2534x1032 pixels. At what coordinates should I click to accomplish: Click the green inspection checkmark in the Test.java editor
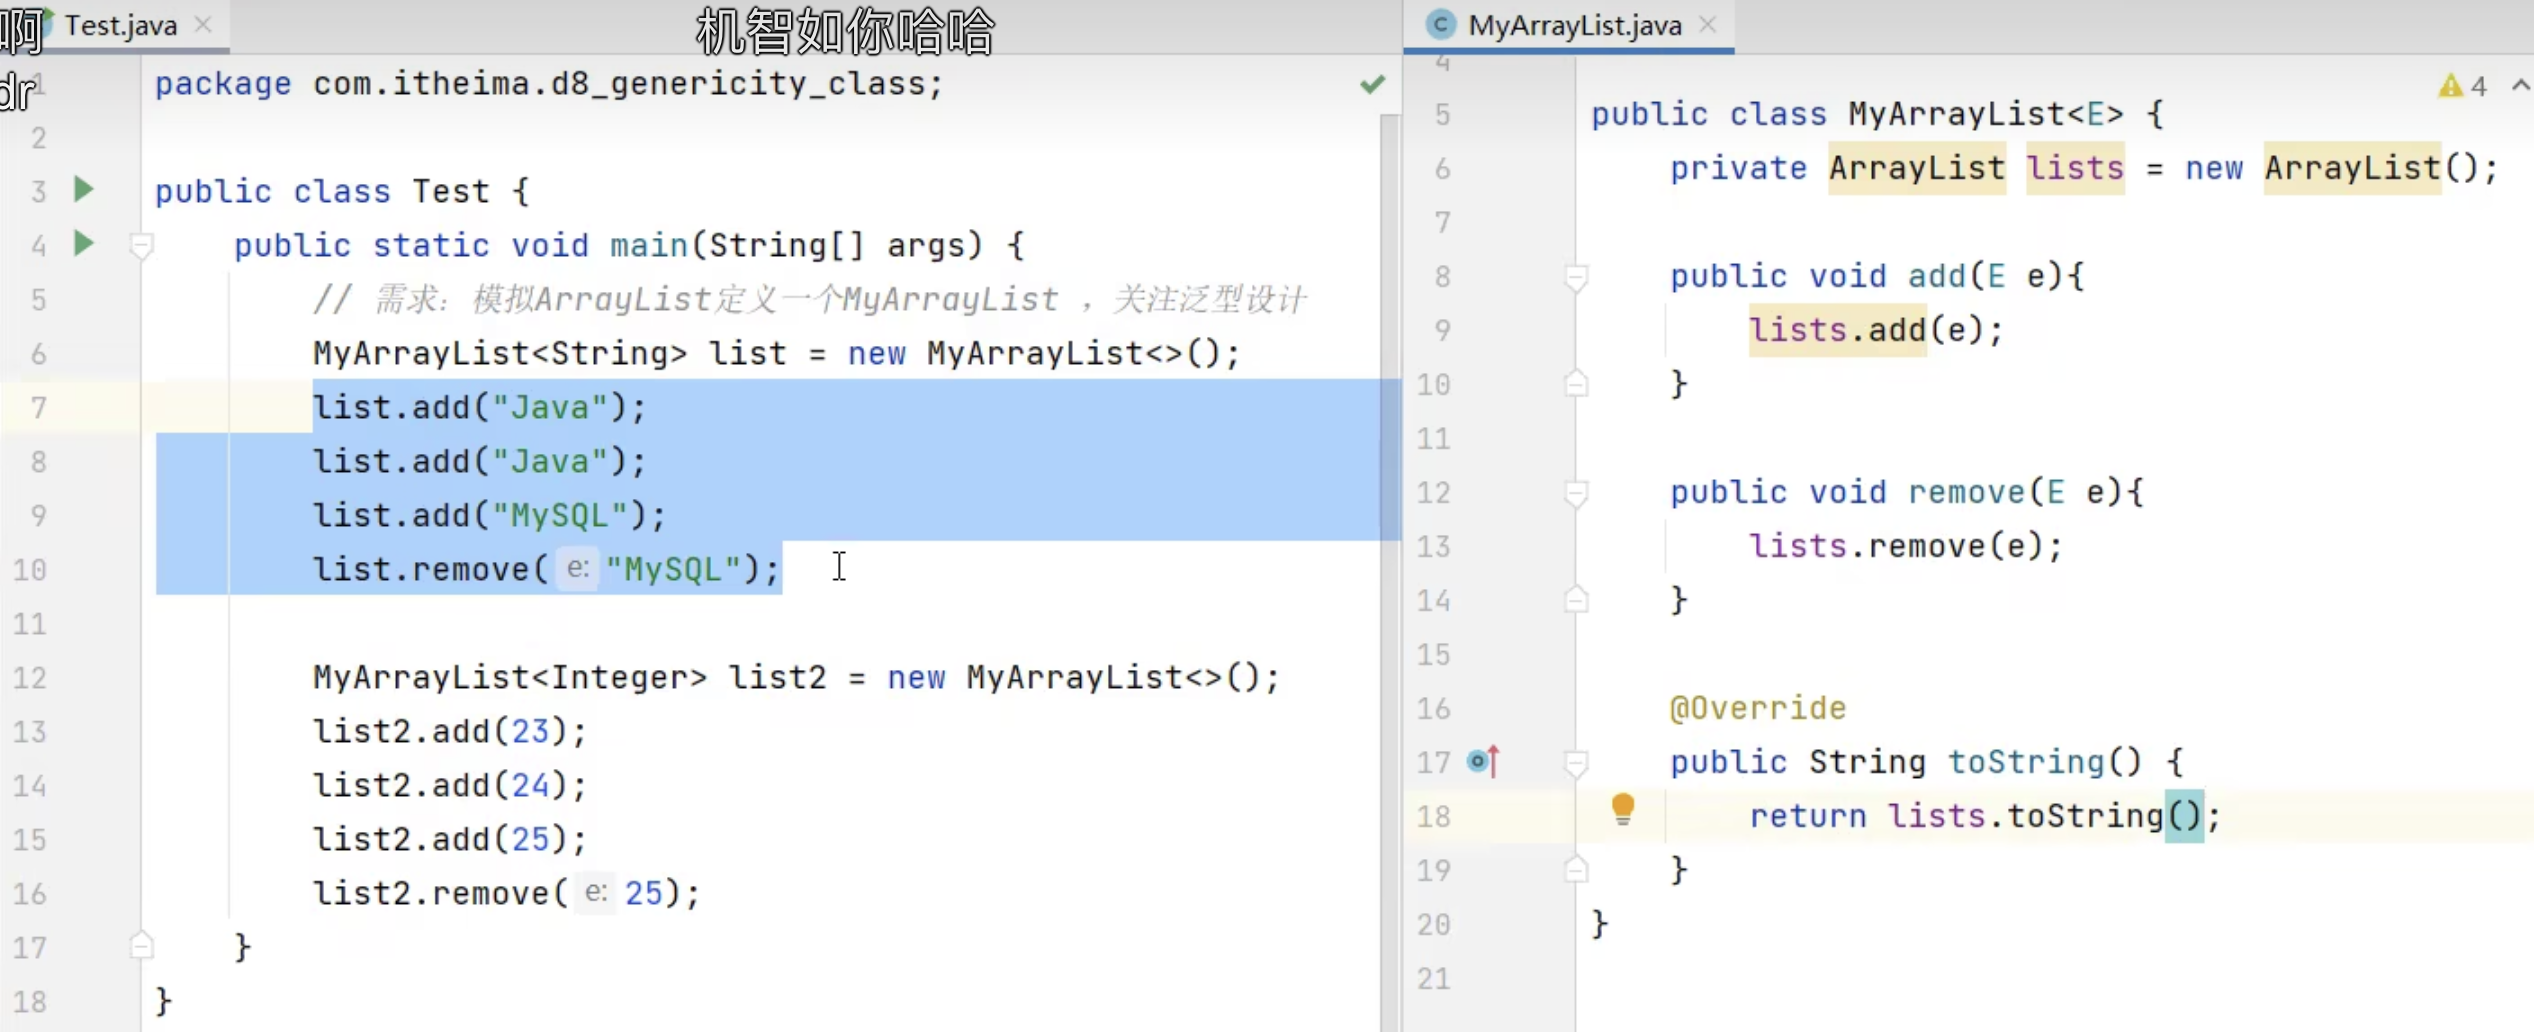pos(1373,85)
